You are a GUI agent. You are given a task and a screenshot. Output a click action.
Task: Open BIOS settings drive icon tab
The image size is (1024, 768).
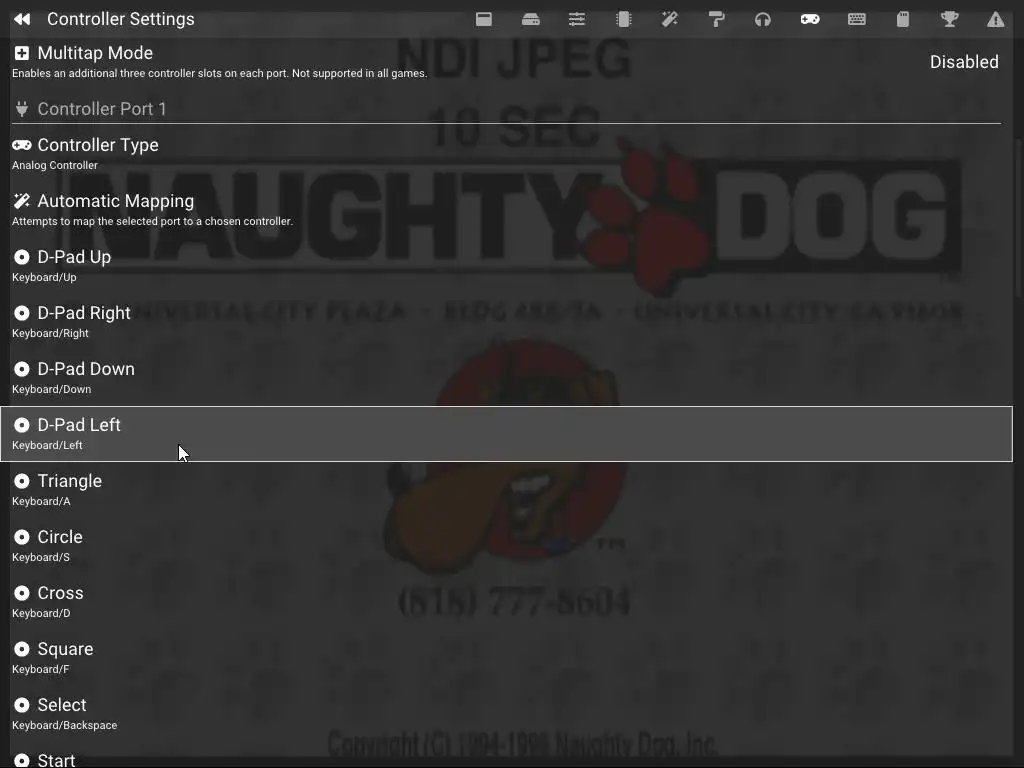click(531, 19)
